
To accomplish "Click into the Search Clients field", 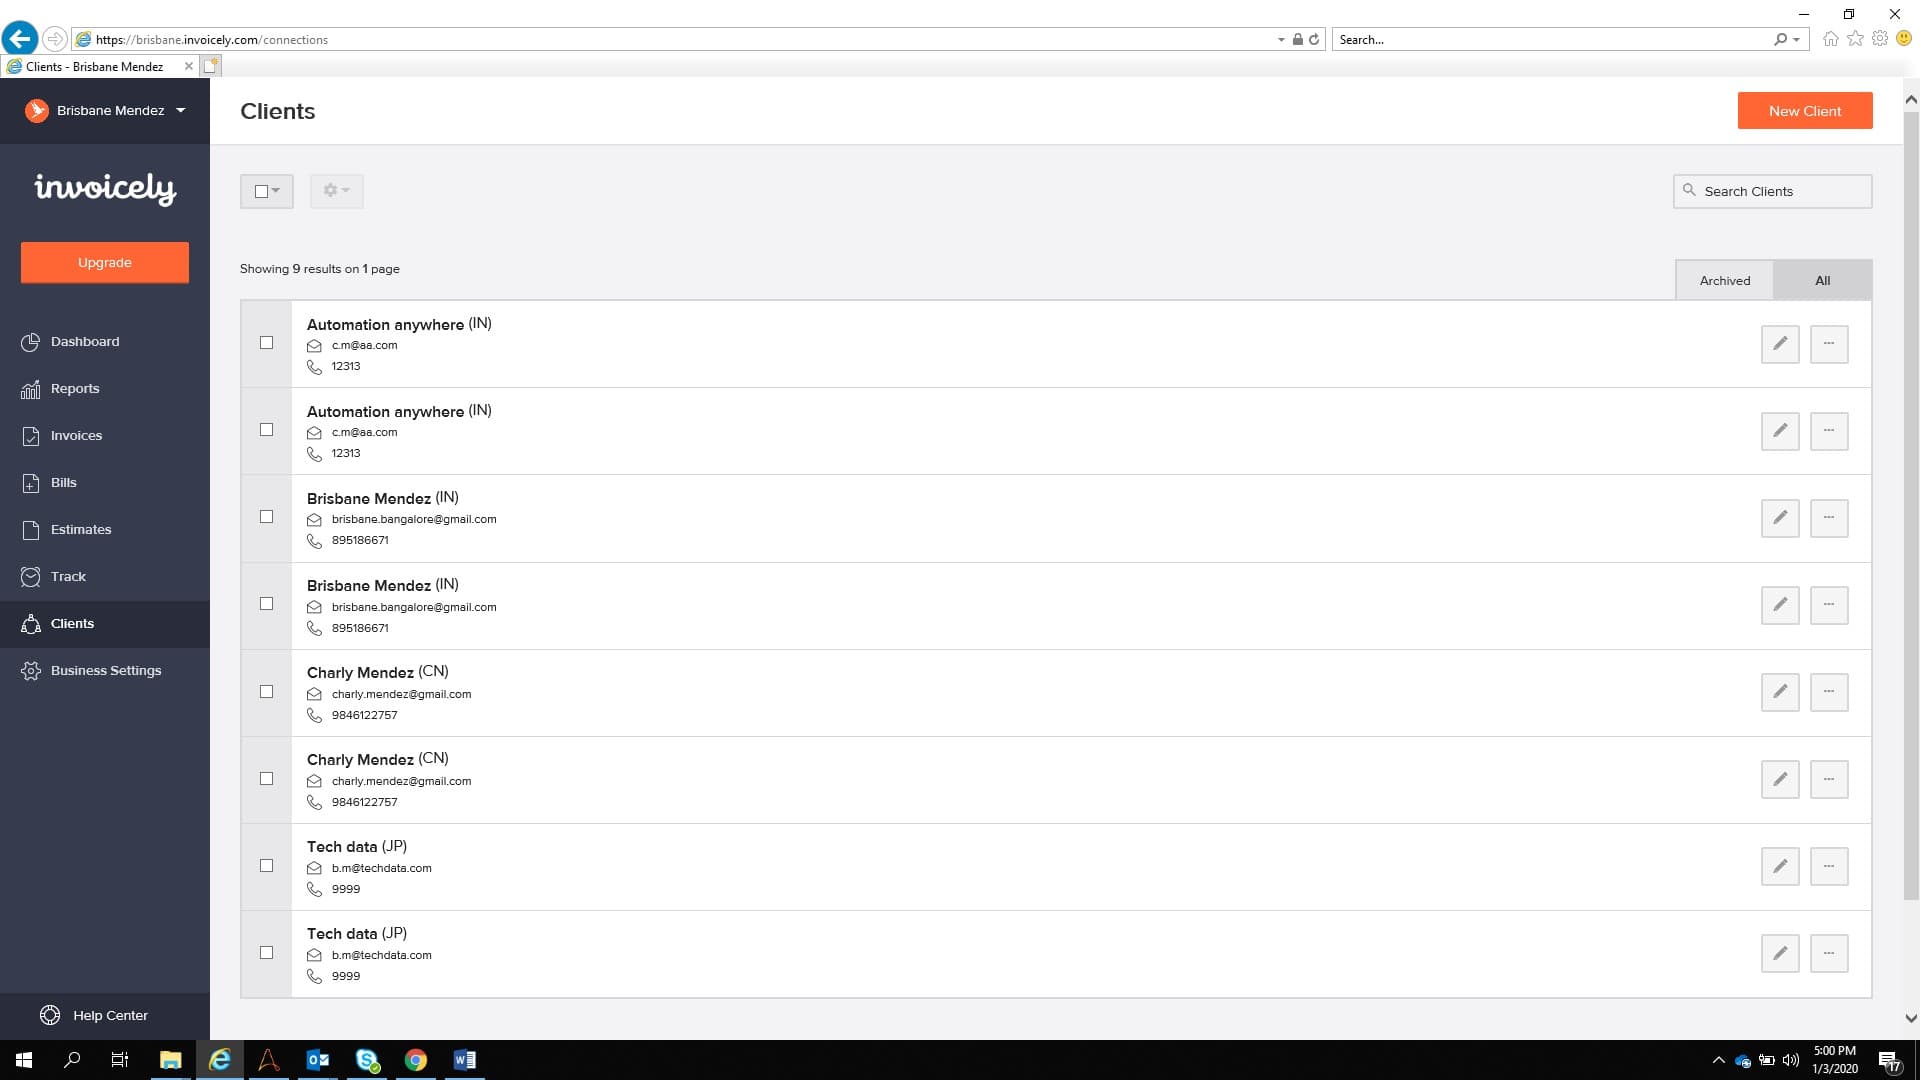I will pos(1773,192).
